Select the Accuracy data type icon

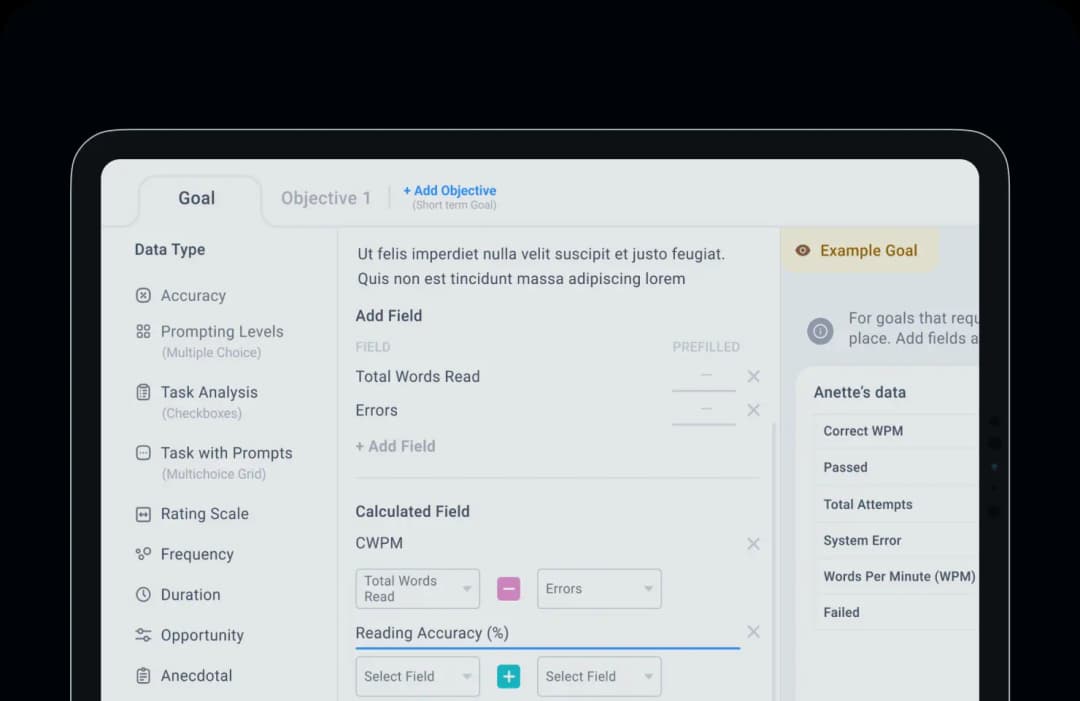point(143,295)
